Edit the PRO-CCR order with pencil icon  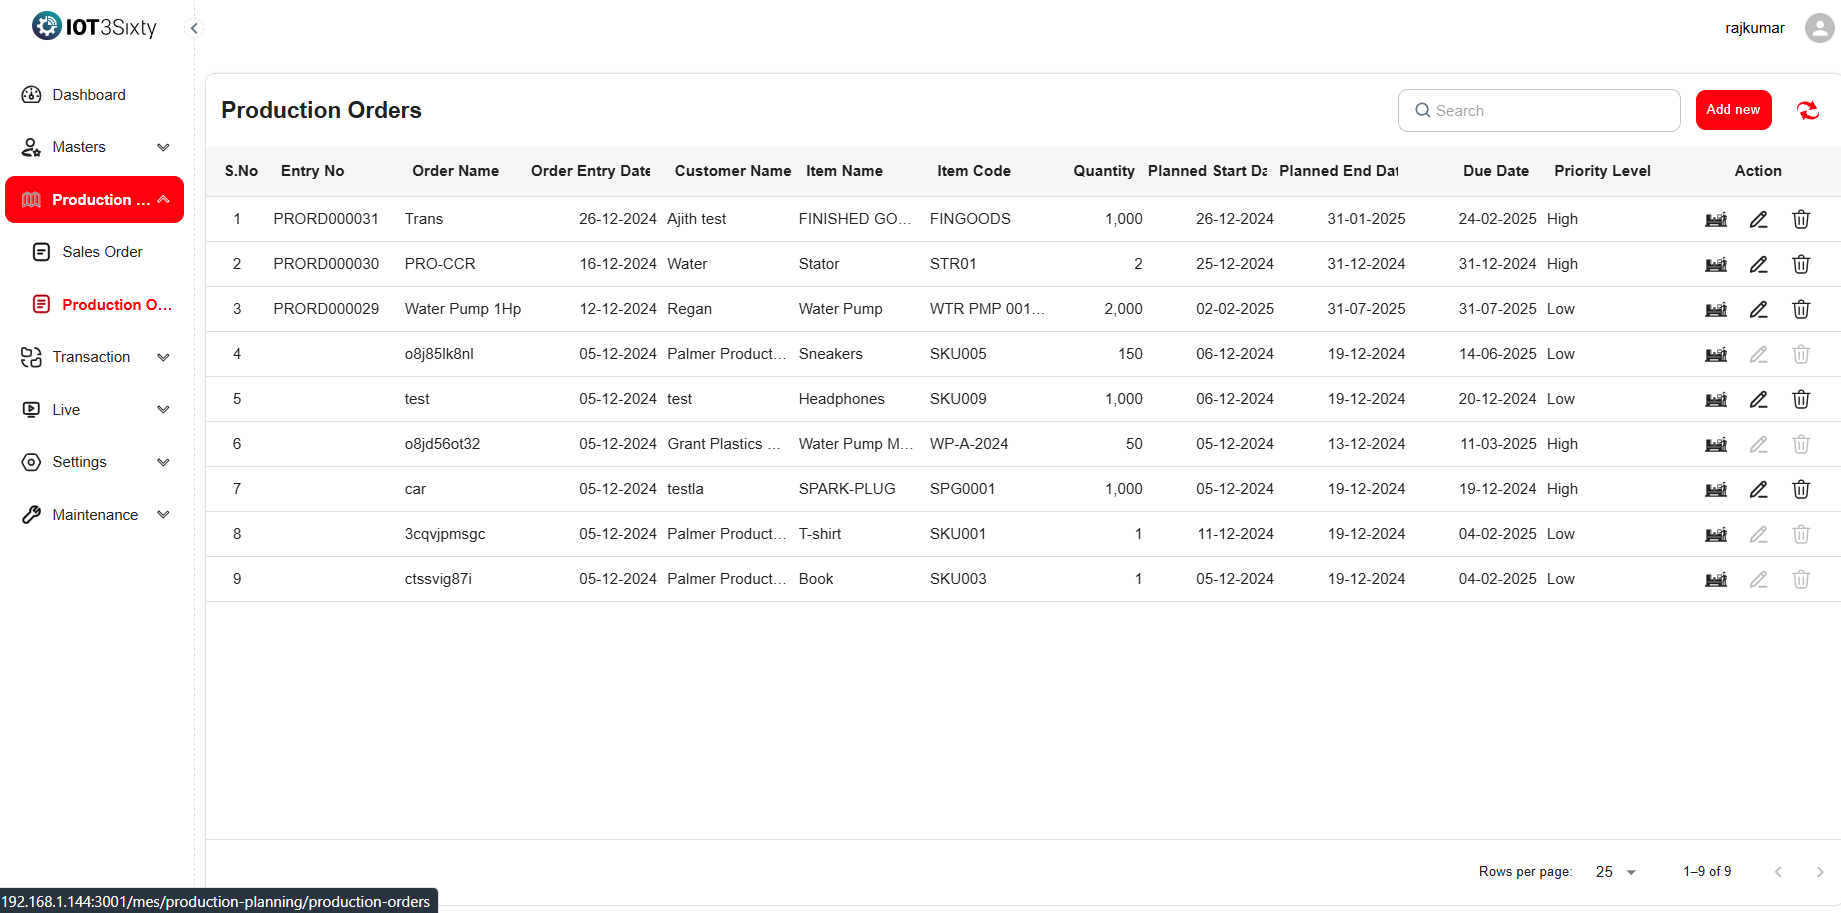point(1758,265)
